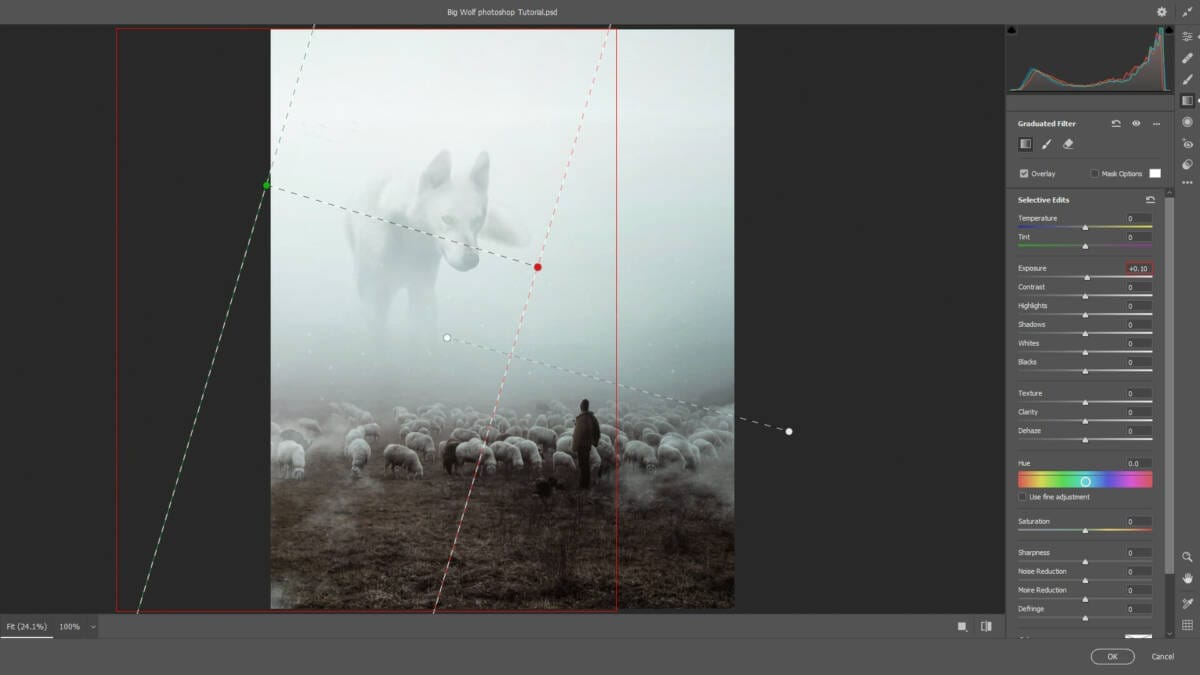Viewport: 1200px width, 675px height.
Task: Choose the Zoom magnifier tool
Action: click(1187, 557)
